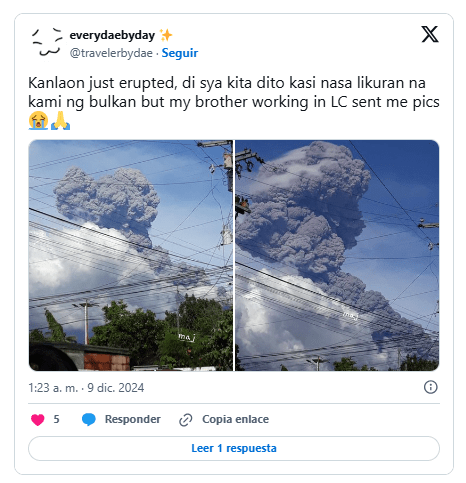Open the @travelerbydae handle
Image resolution: width=466 pixels, height=483 pixels.
[x=111, y=53]
